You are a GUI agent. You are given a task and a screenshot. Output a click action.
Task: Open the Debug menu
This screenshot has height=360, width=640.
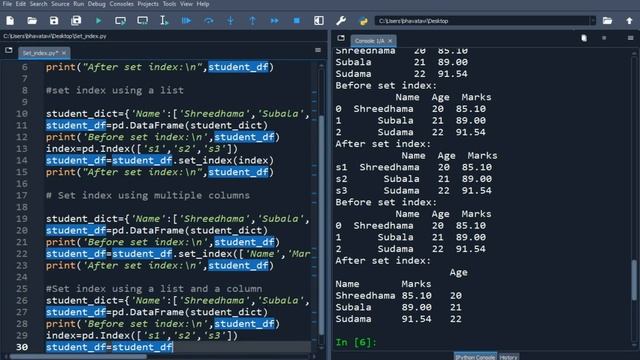point(97,4)
